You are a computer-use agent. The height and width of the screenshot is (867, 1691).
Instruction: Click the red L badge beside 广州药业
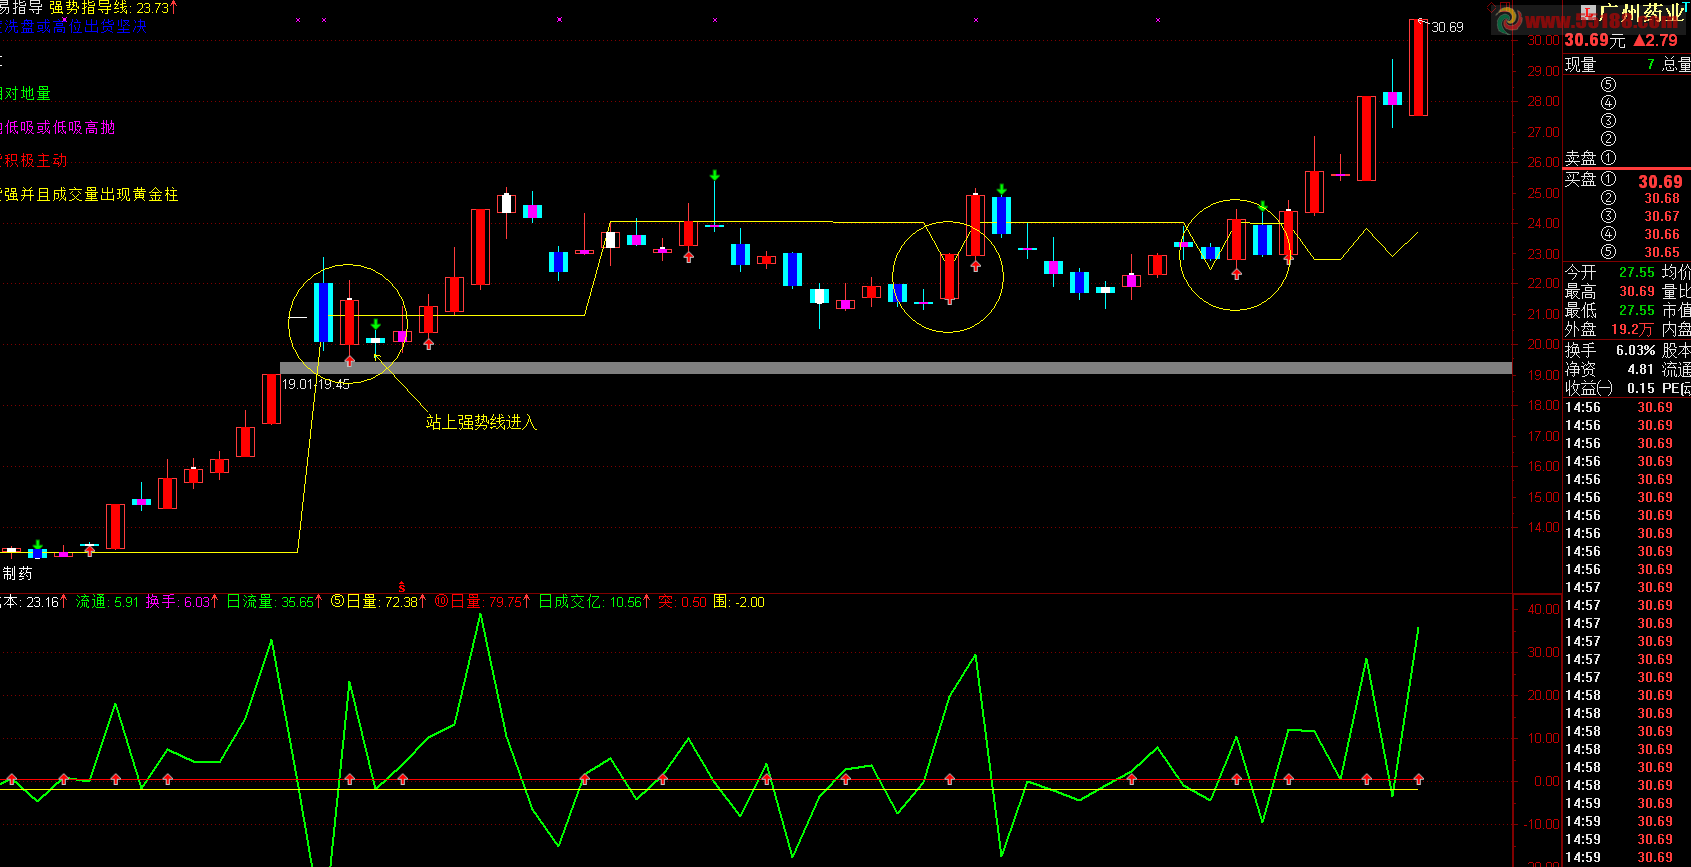click(1589, 14)
